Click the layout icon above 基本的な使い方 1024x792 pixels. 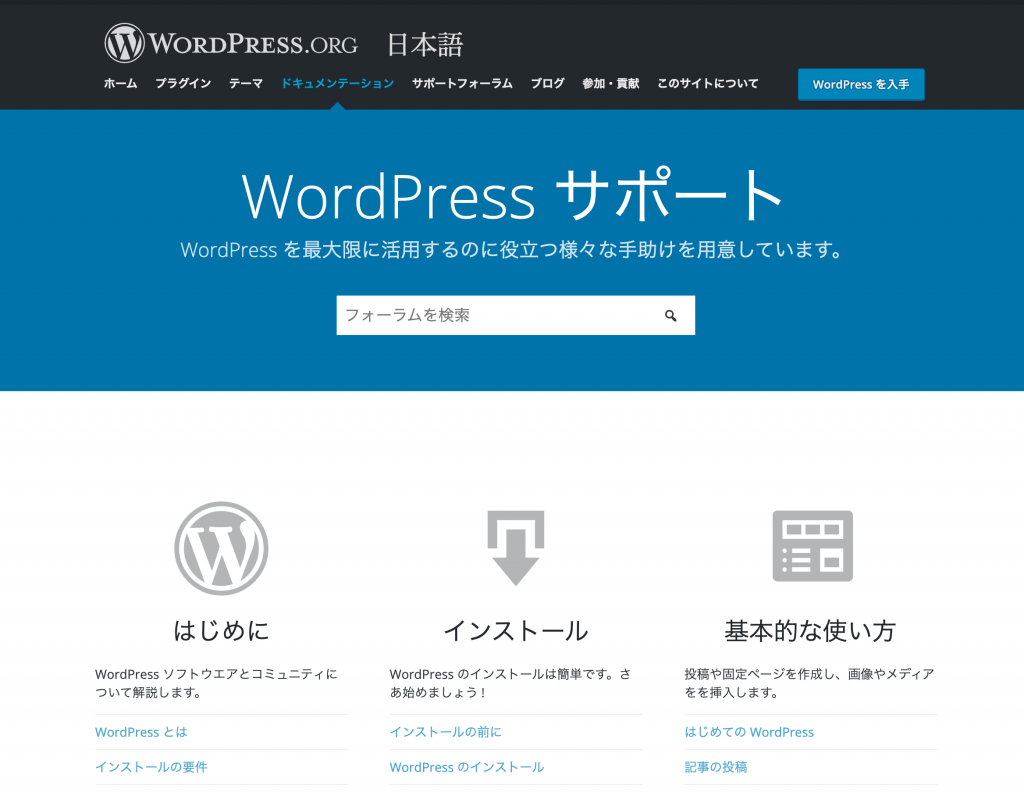tap(812, 546)
